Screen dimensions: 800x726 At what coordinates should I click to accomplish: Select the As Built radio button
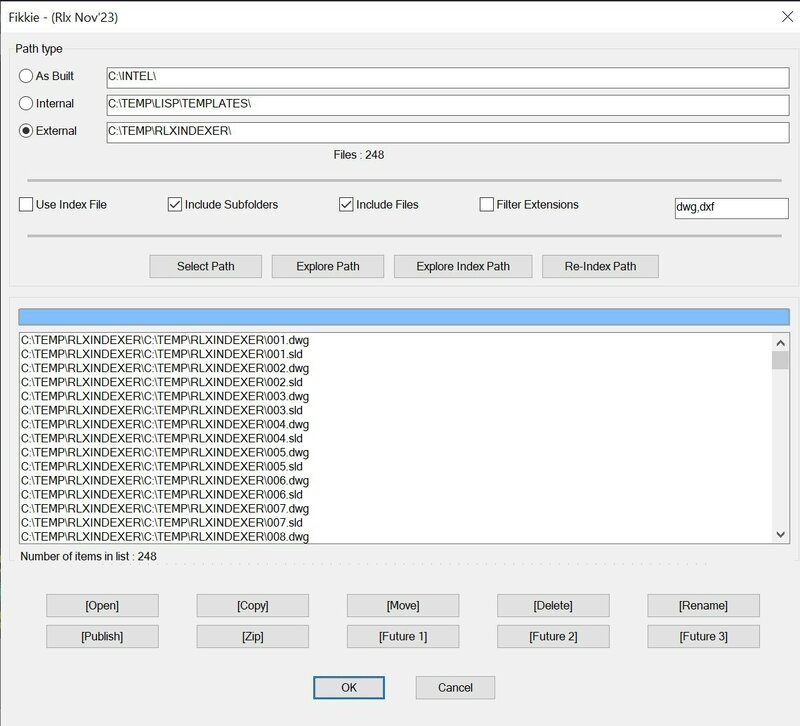pyautogui.click(x=26, y=76)
